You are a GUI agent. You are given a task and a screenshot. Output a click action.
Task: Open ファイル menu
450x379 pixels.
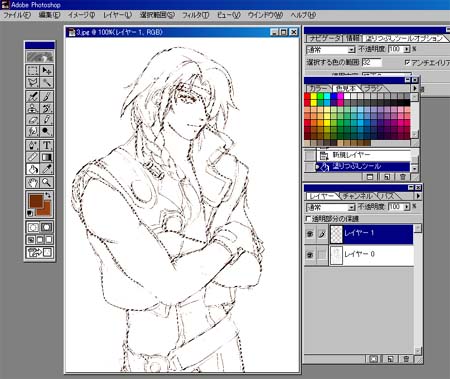tap(17, 15)
